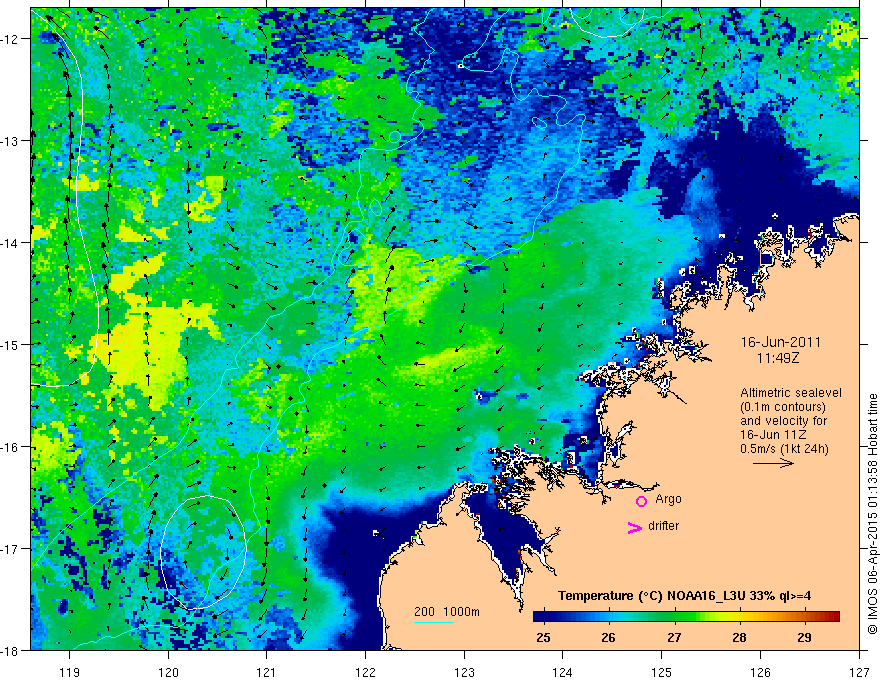This screenshot has height=680, width=880.
Task: Click the latitude axis label '-16'
Action: pyautogui.click(x=11, y=447)
